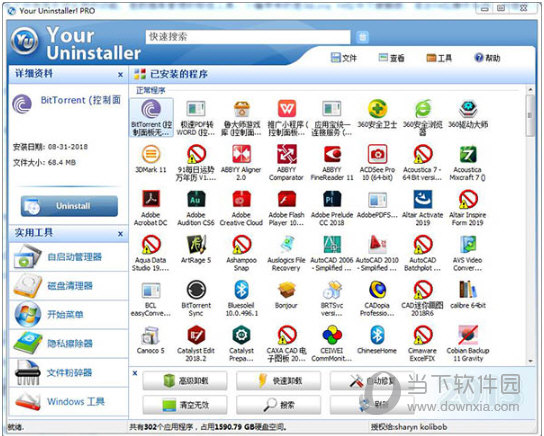Open 自启动管理器 tool
This screenshot has height=436, width=544.
coord(68,257)
